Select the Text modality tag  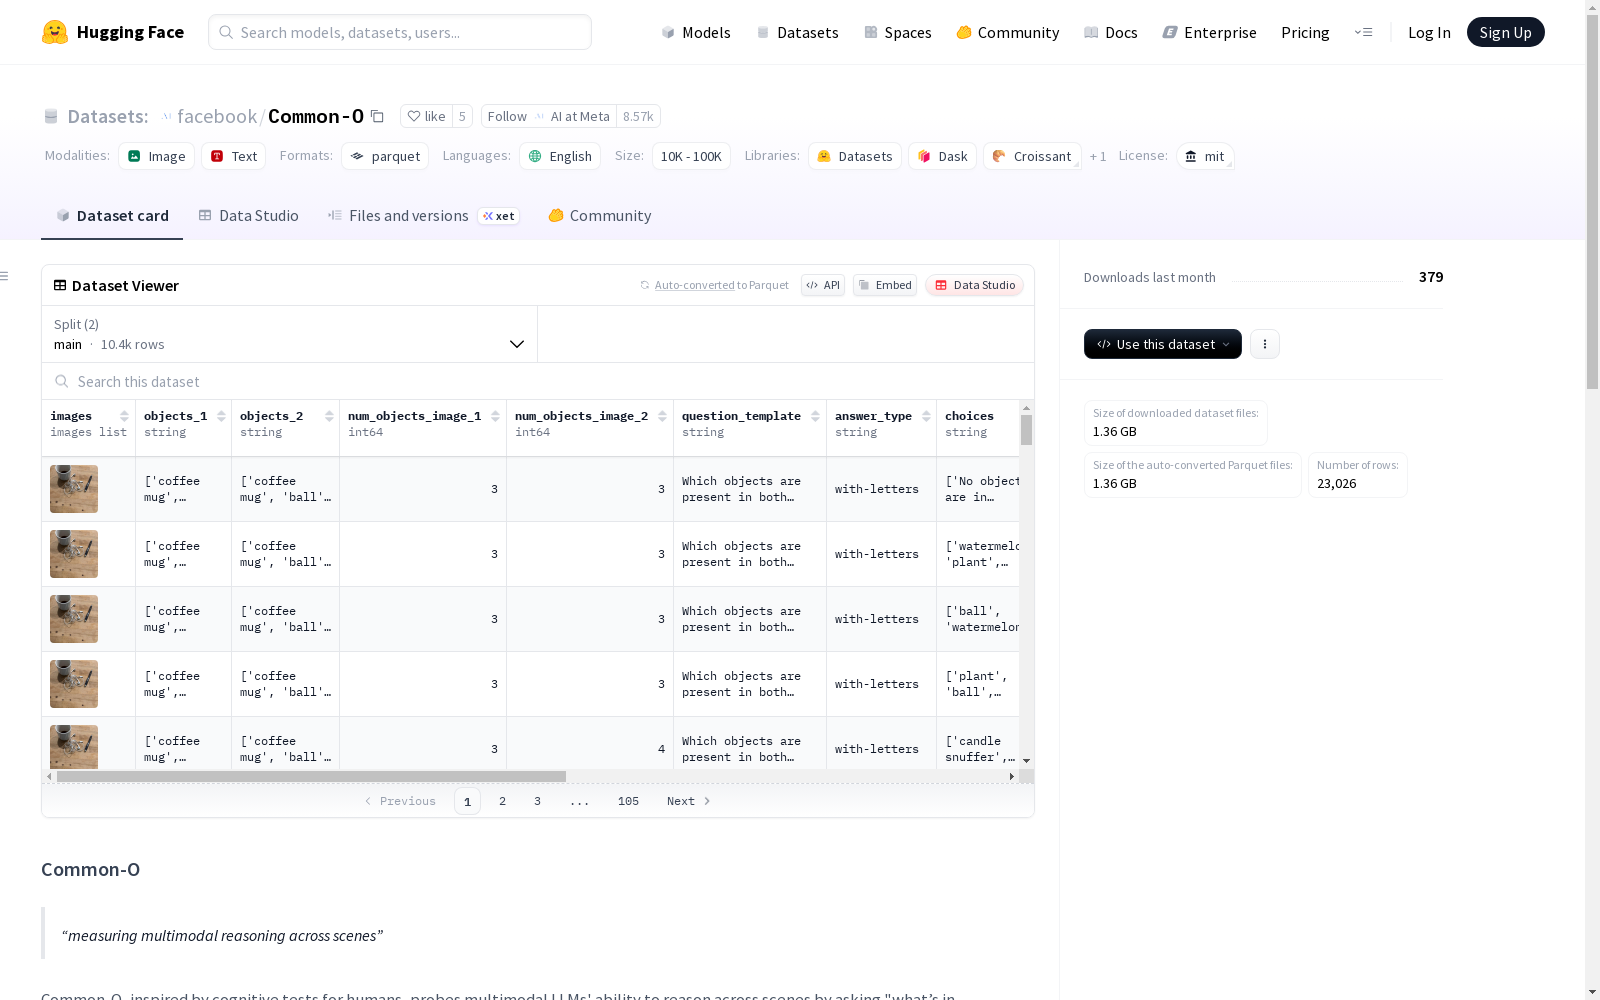coord(234,156)
